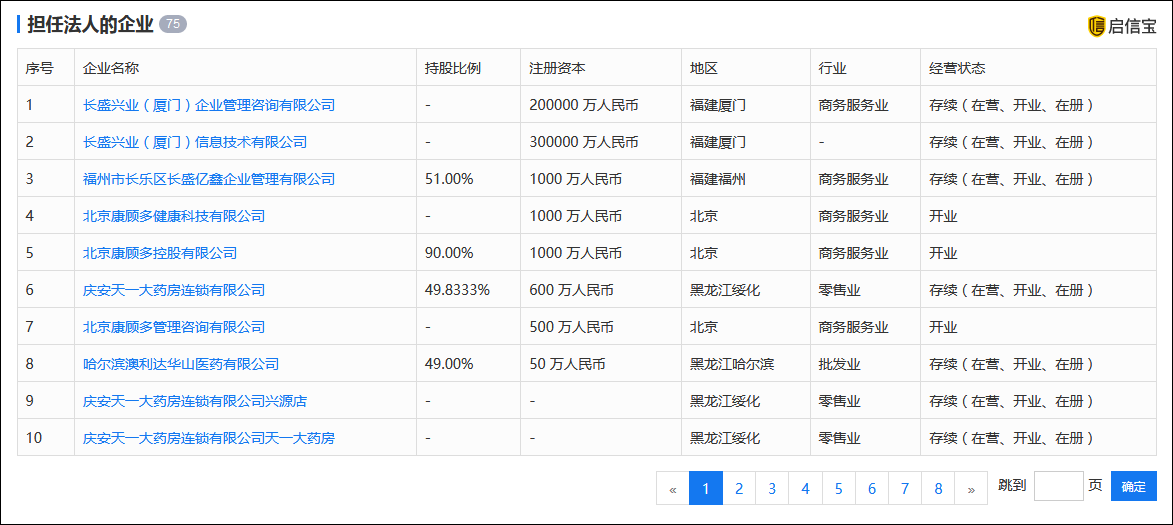Open 庆安天一大药房连锁有限公司天一大药房 link
The width and height of the screenshot is (1173, 525).
point(209,438)
